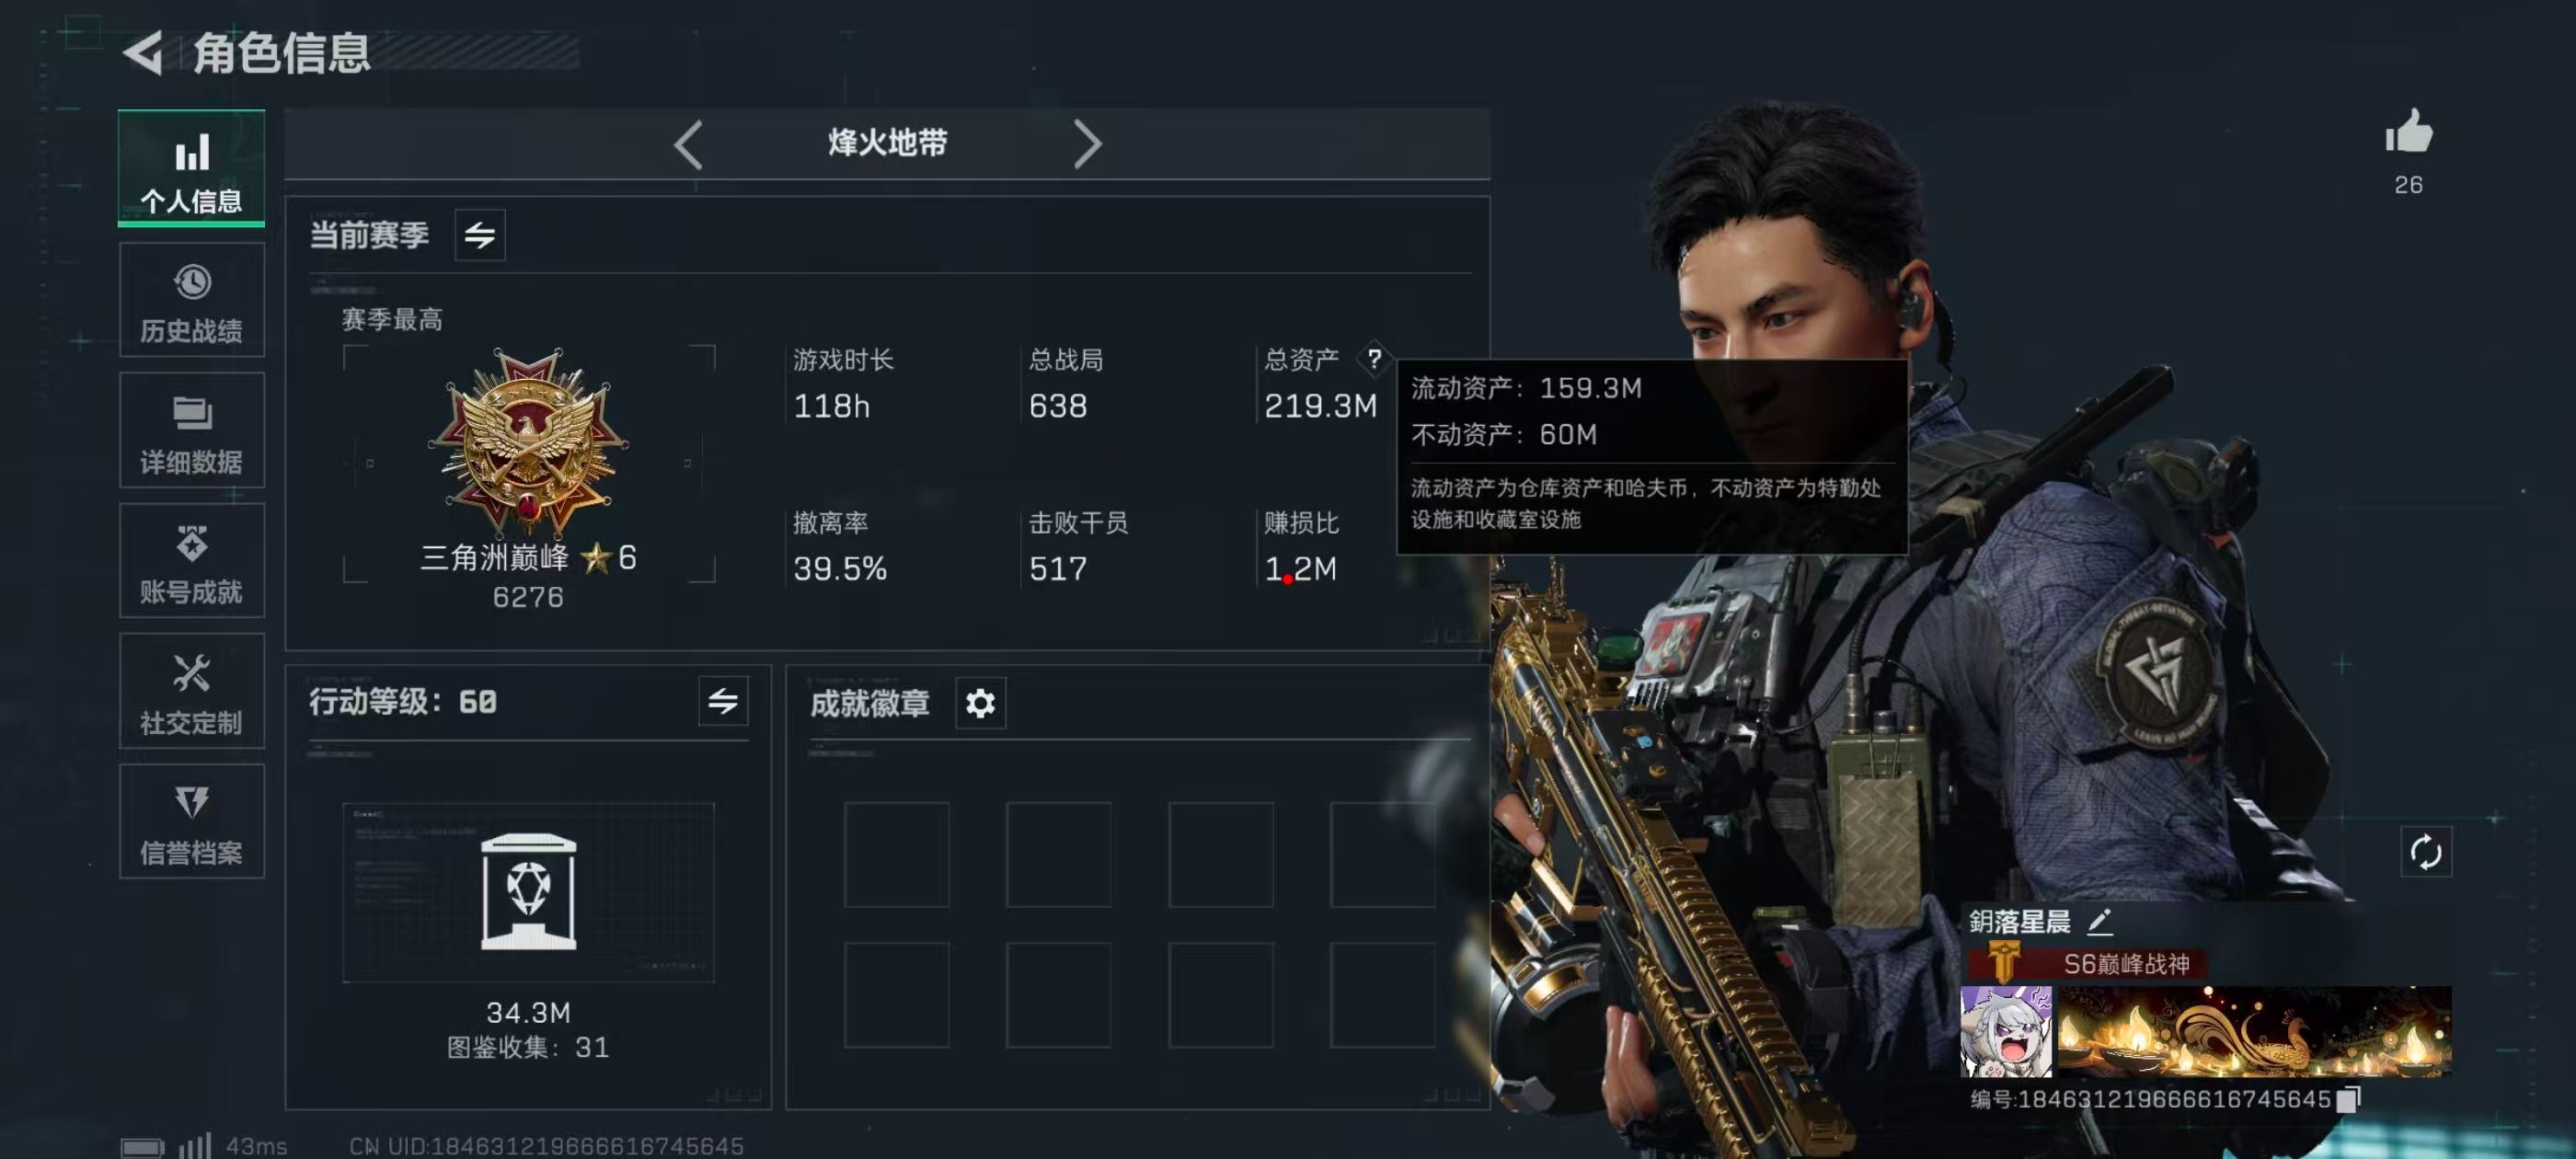Click the purple-haired player avatar

[2006, 1031]
